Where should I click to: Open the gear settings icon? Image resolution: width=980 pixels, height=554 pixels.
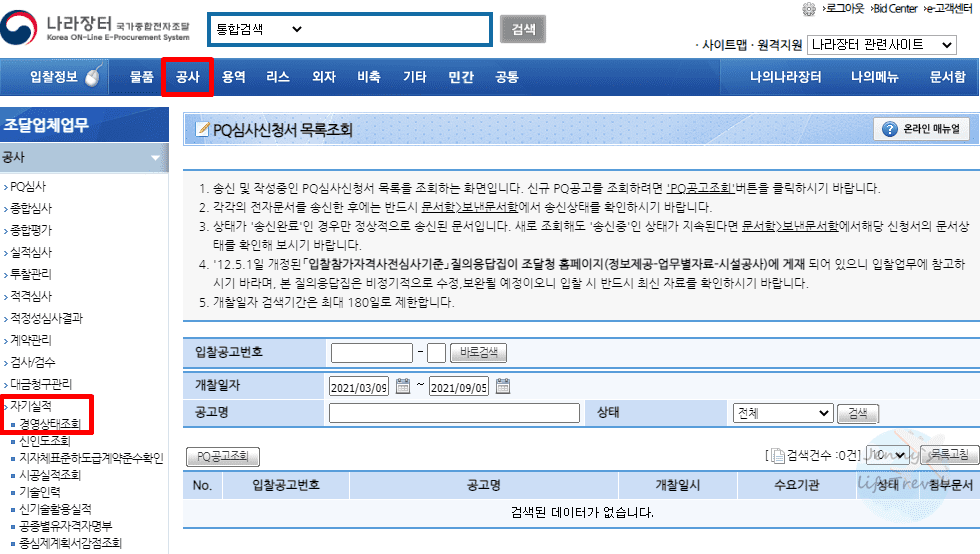(x=809, y=9)
